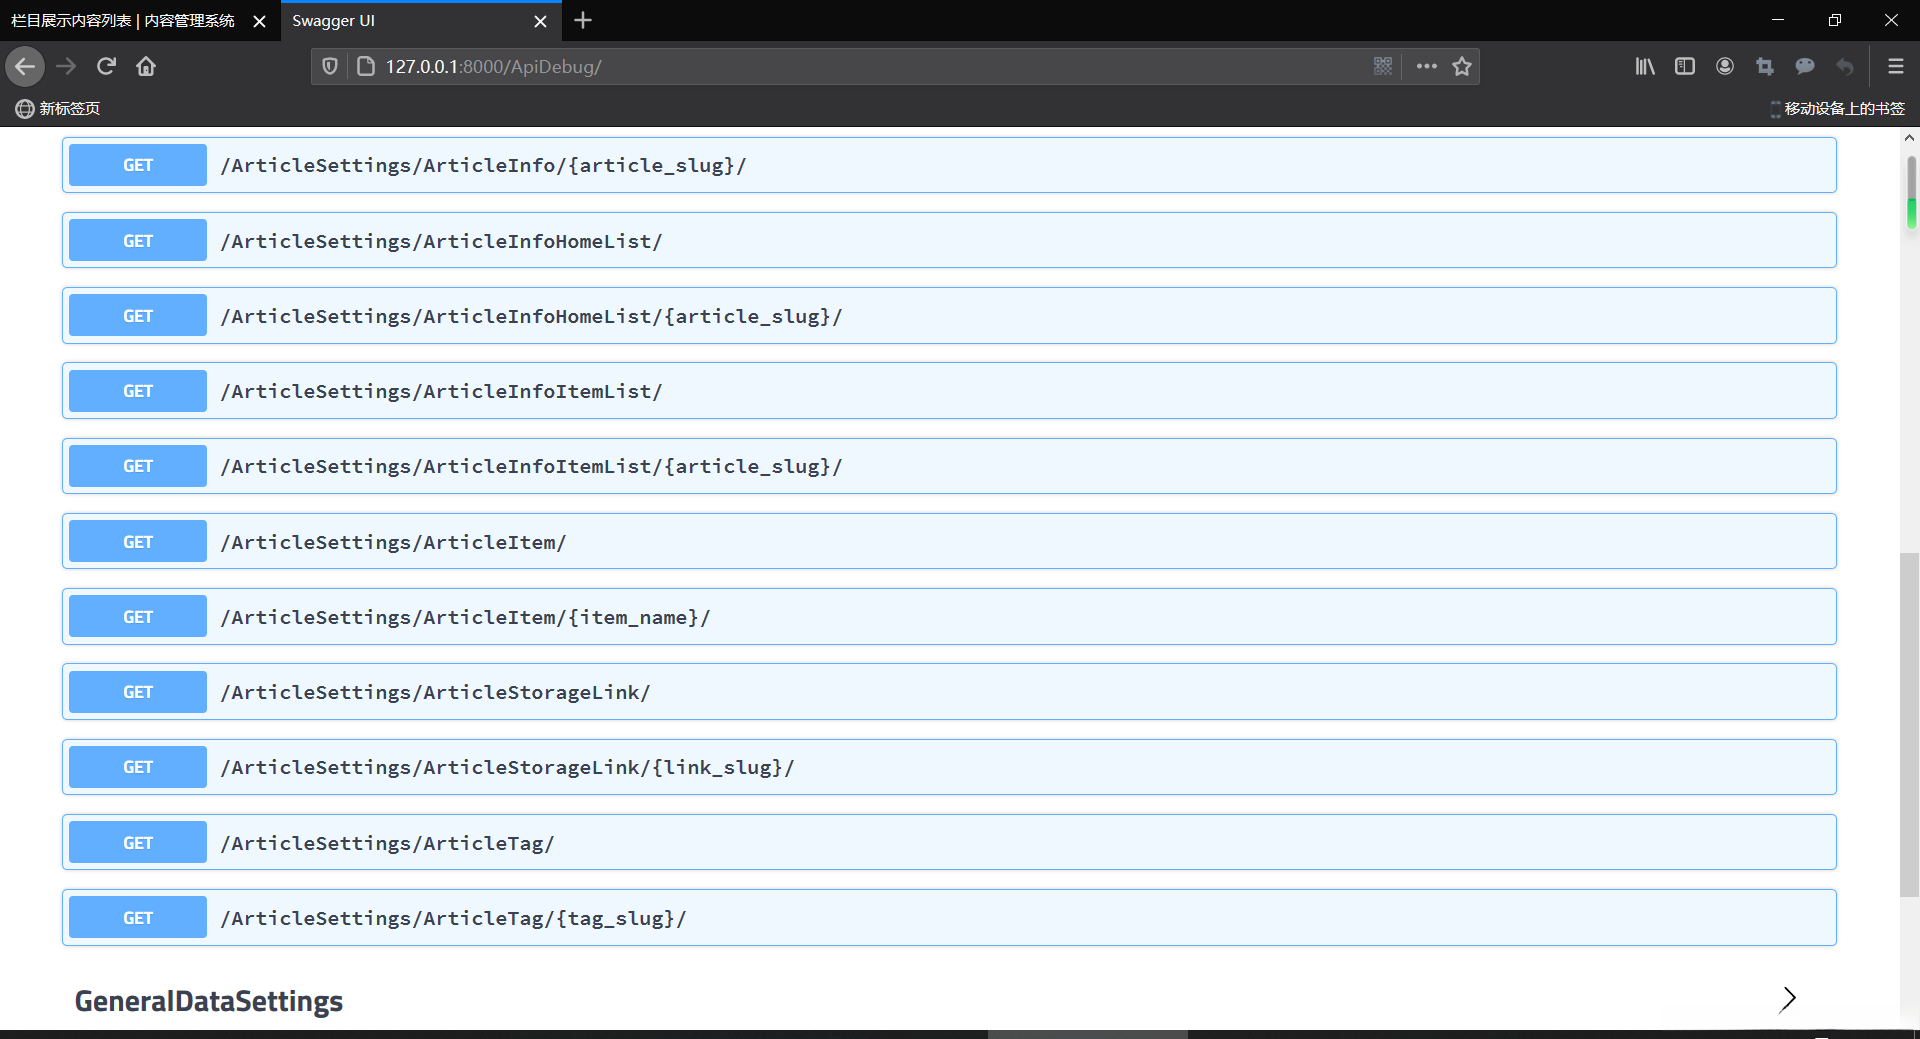Go to the browser home page
1920x1039 pixels.
click(x=146, y=67)
